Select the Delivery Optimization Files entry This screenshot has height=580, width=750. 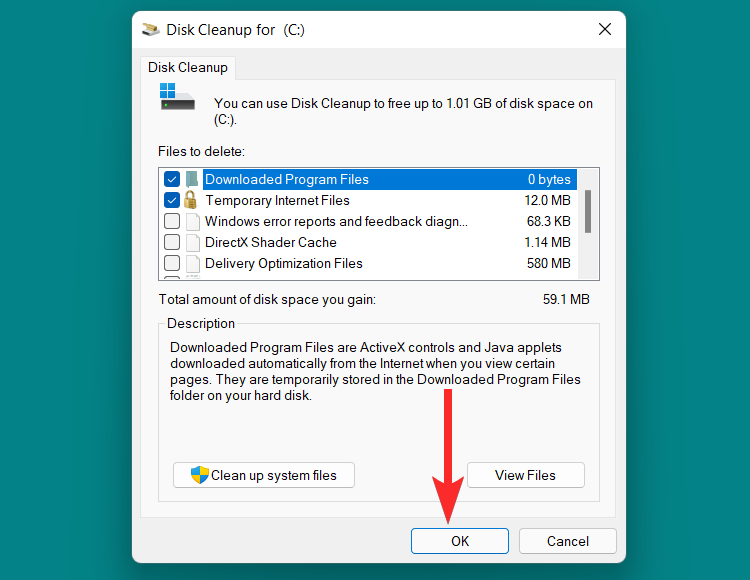[368, 263]
